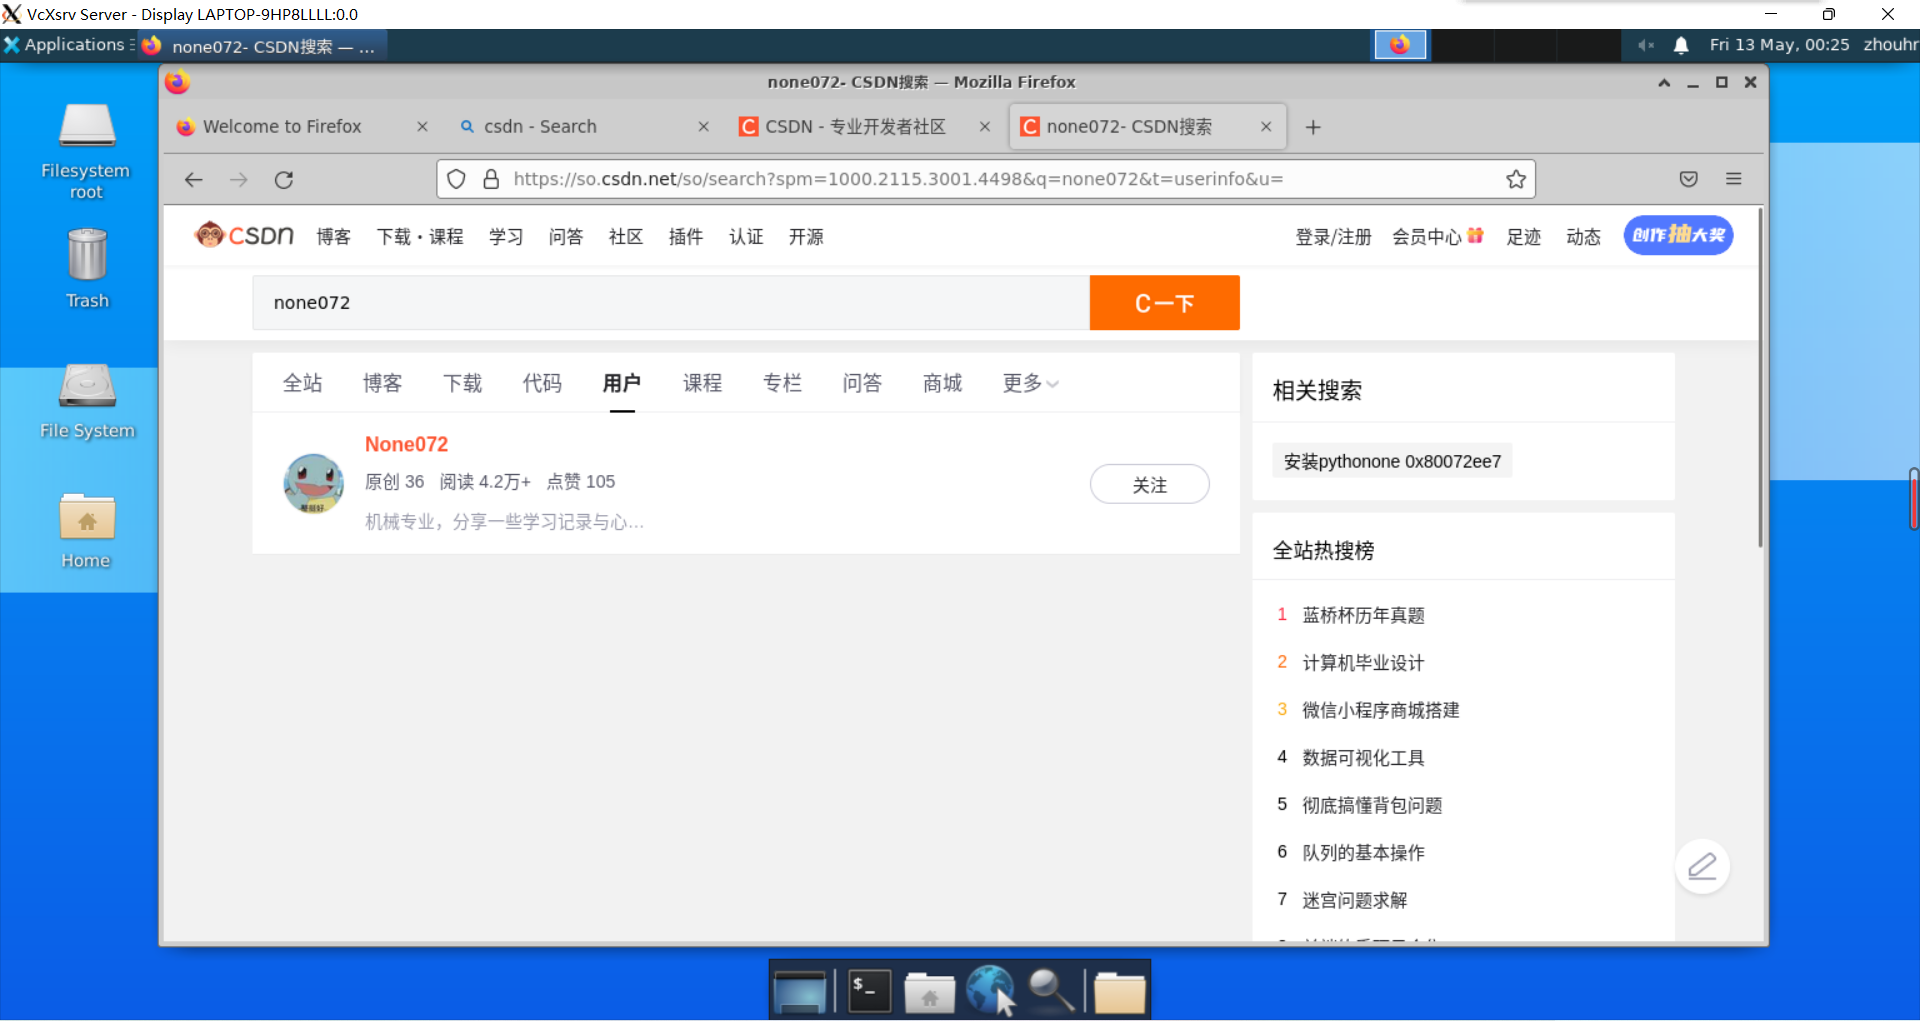The height and width of the screenshot is (1021, 1920).
Task: Open hot search 蓝桥杯历年真题
Action: [1363, 615]
